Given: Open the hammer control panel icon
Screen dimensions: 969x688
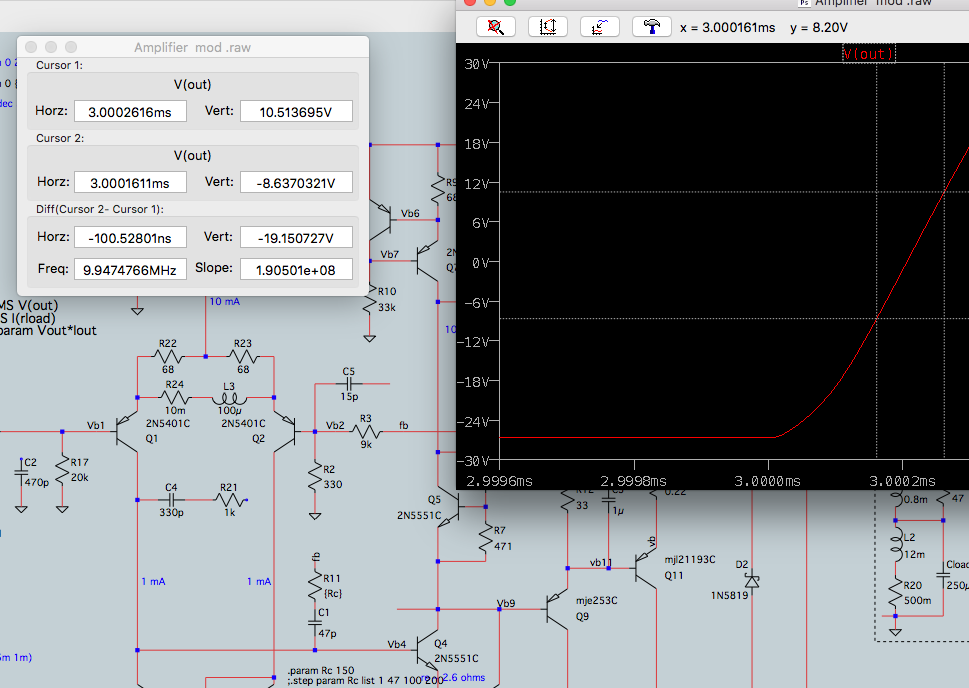Looking at the screenshot, I should 651,27.
